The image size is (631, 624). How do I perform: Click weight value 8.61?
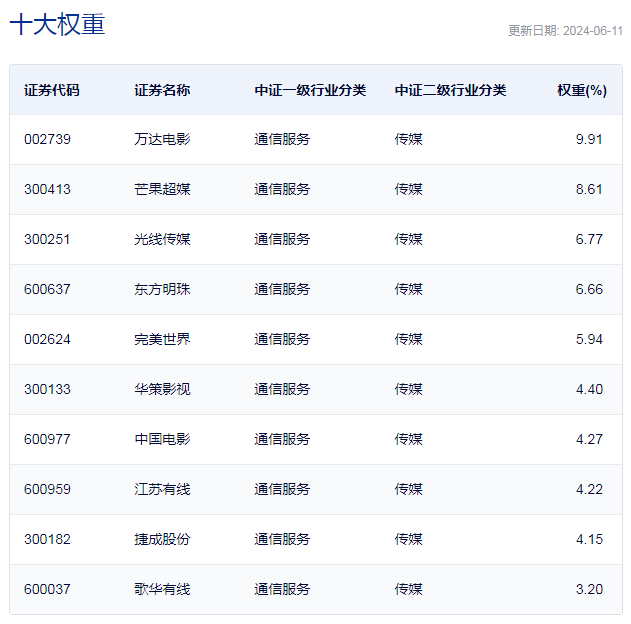click(x=589, y=189)
